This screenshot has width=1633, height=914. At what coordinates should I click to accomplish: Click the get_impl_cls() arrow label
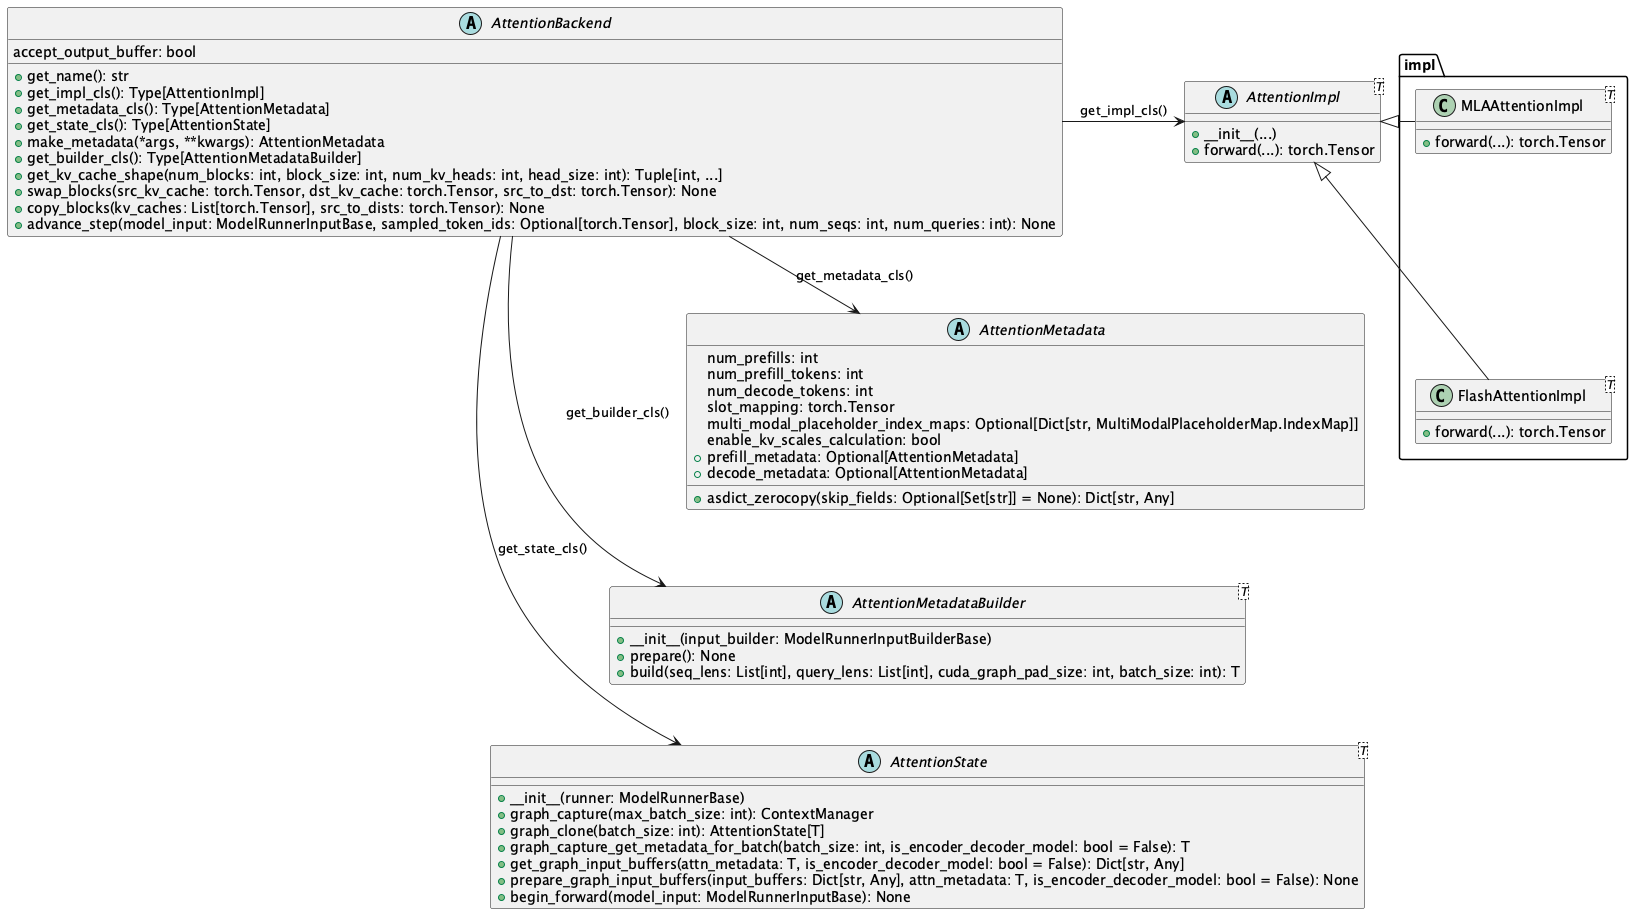[x=1123, y=110]
